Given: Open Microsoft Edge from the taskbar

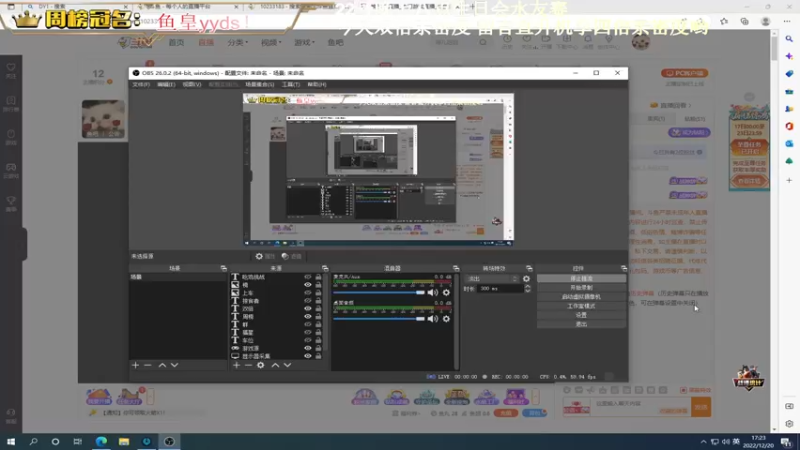Looking at the screenshot, I should [101, 441].
